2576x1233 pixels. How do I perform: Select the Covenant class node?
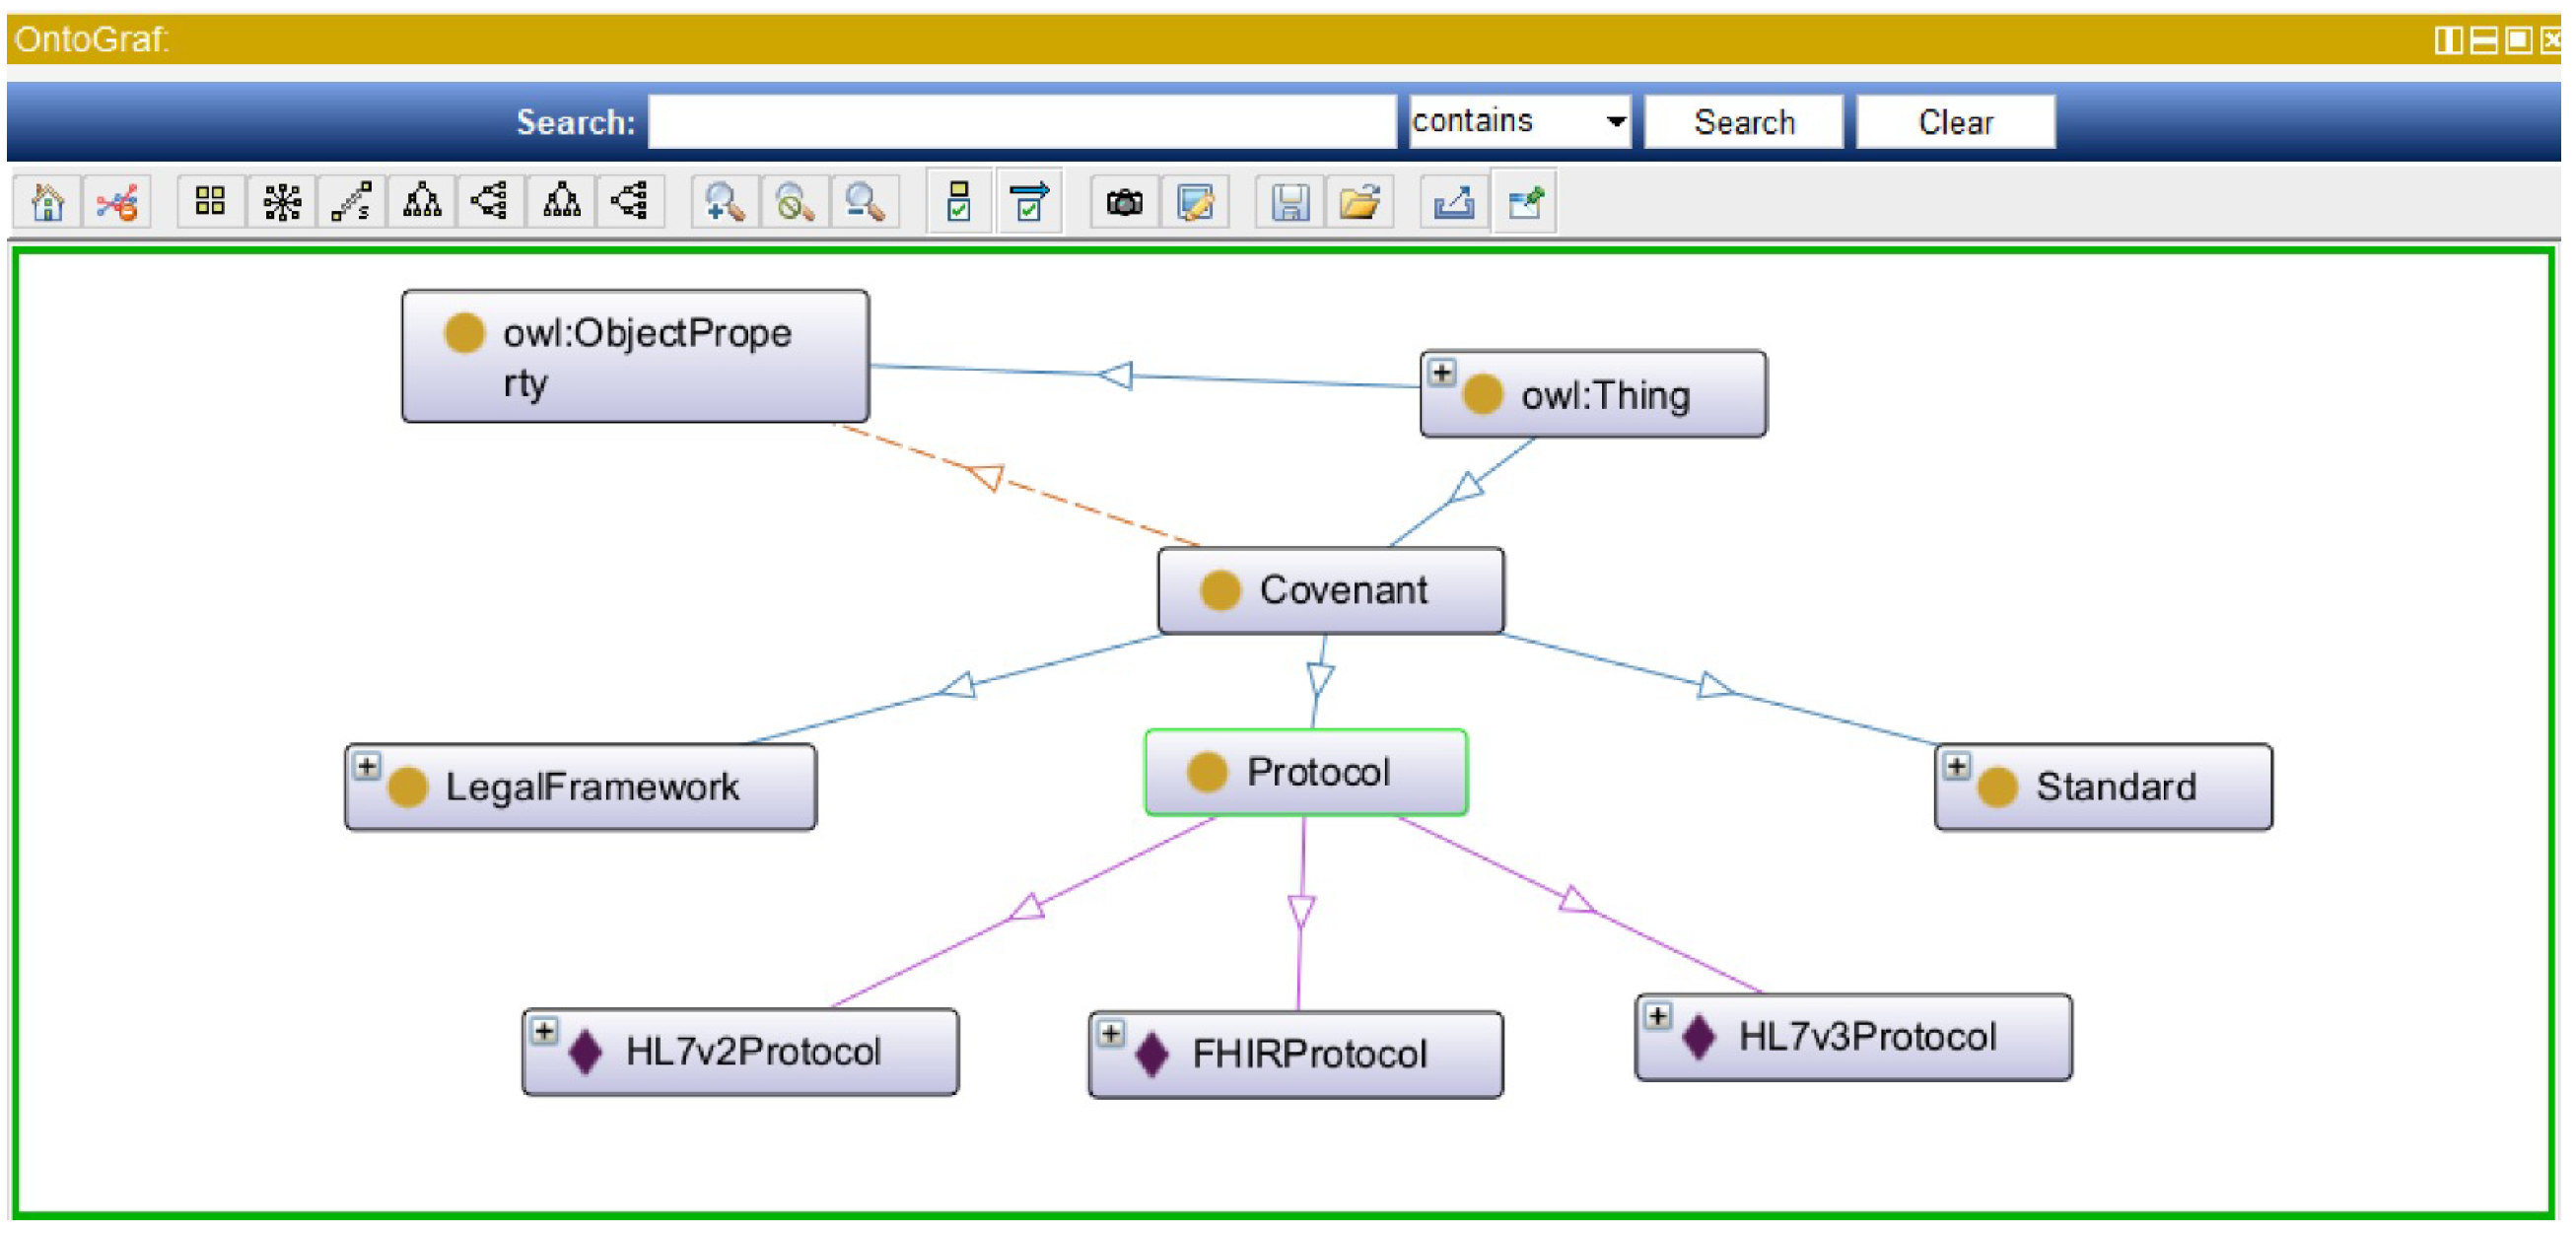click(1330, 590)
